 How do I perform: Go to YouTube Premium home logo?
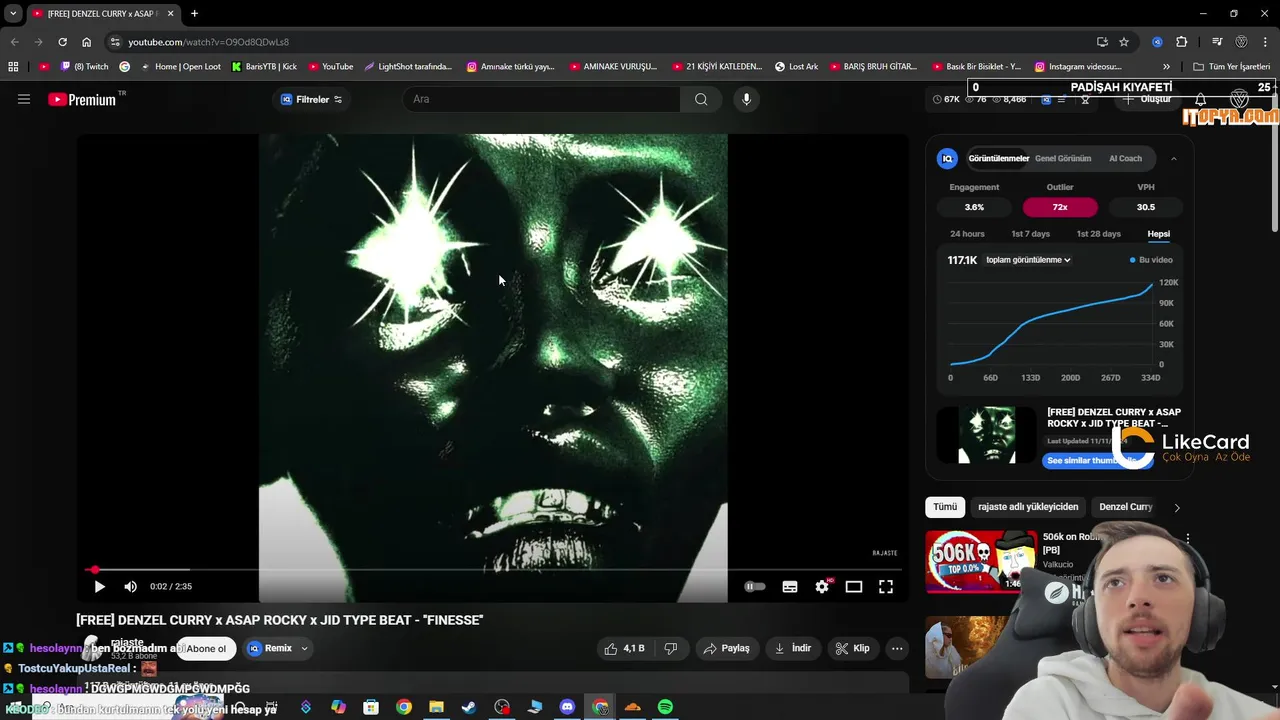pos(82,99)
